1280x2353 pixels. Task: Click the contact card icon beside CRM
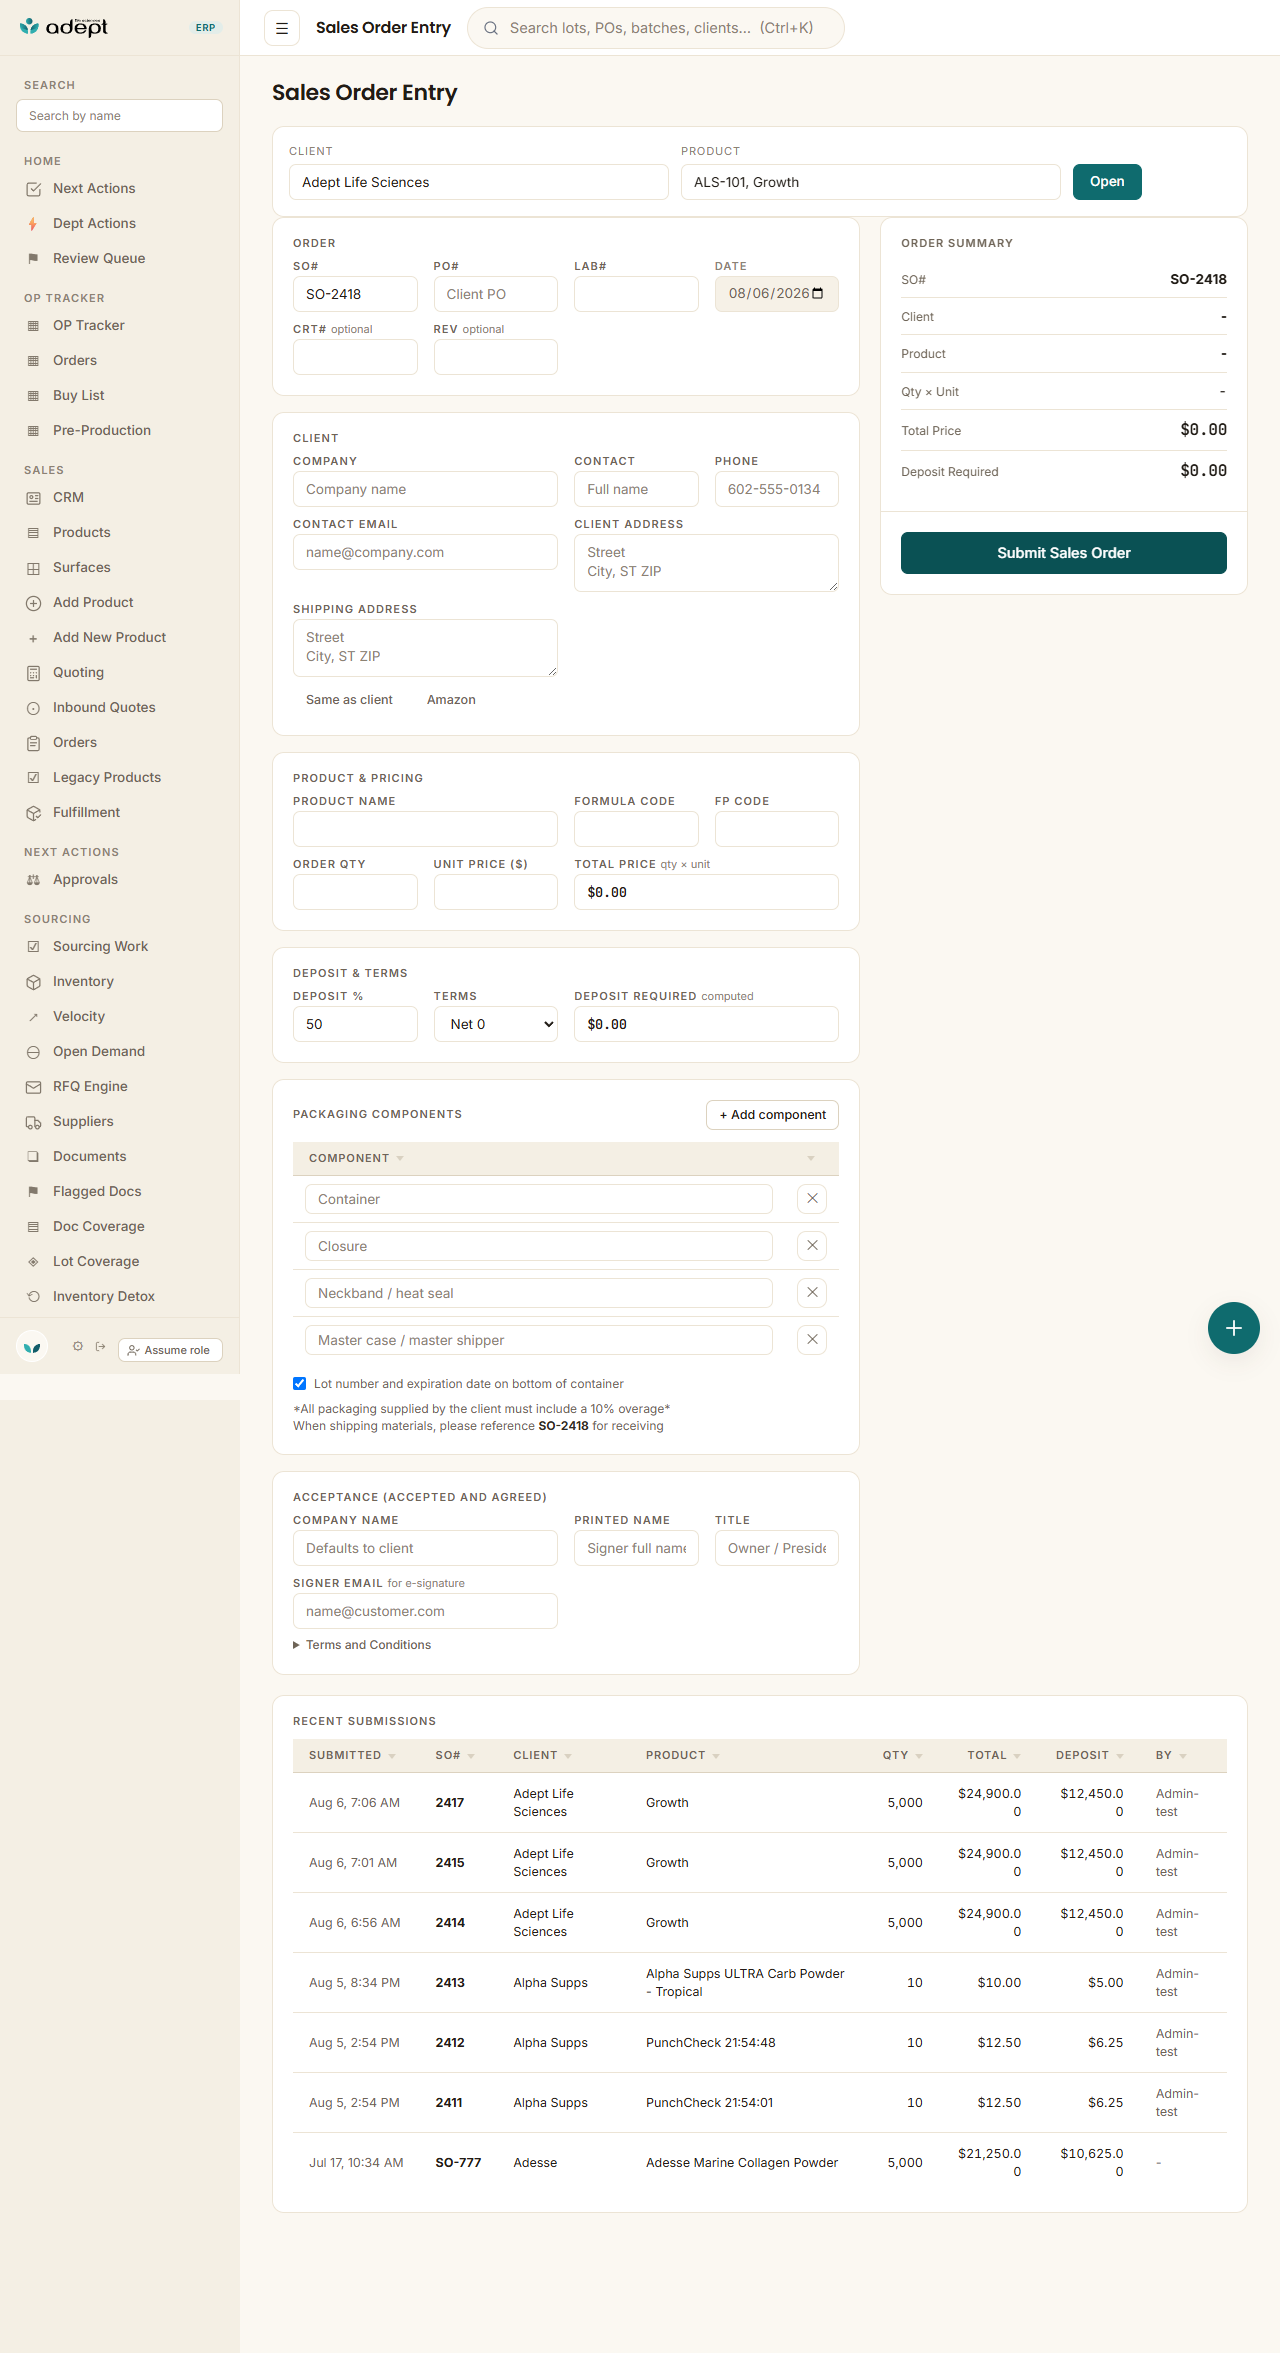point(33,498)
